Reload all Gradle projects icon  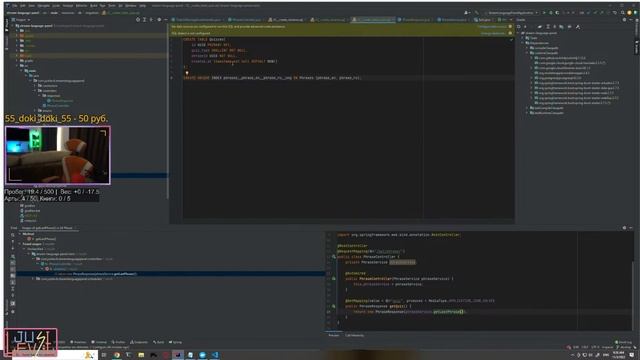tap(520, 27)
